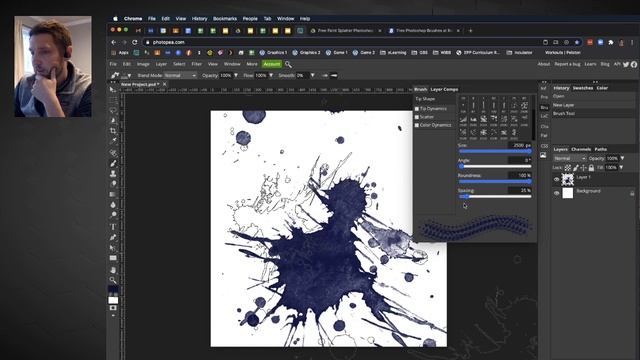Enable the Tip Dynamics checkbox

417,109
